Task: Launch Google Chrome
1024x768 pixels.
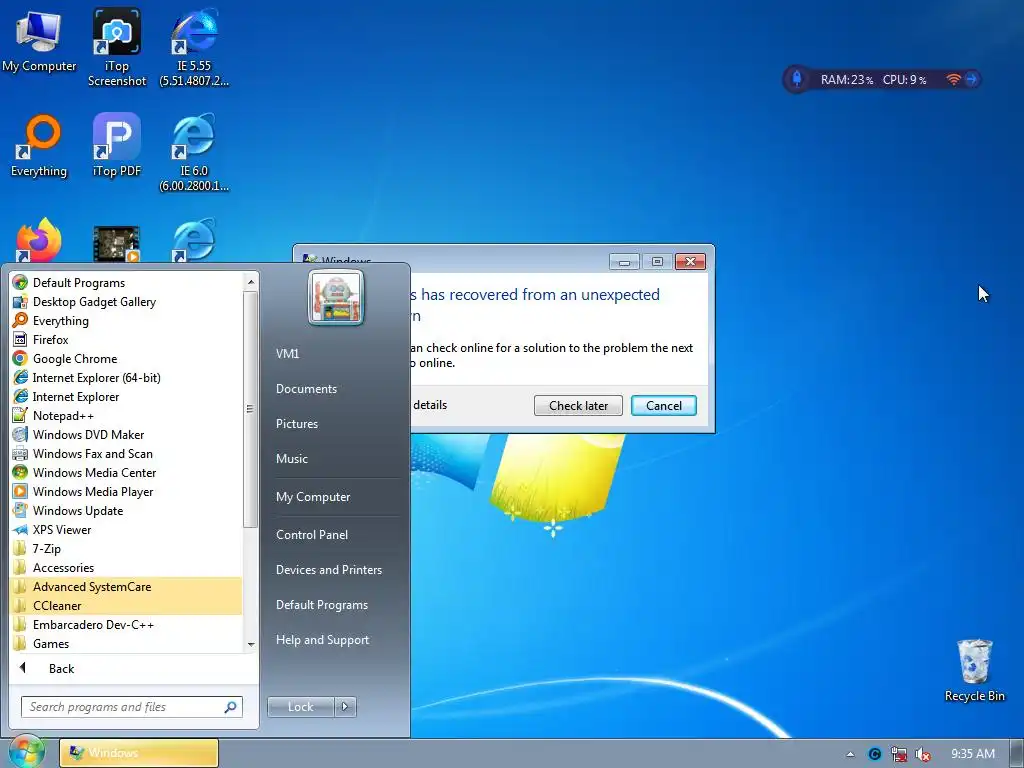Action: pyautogui.click(x=127, y=359)
